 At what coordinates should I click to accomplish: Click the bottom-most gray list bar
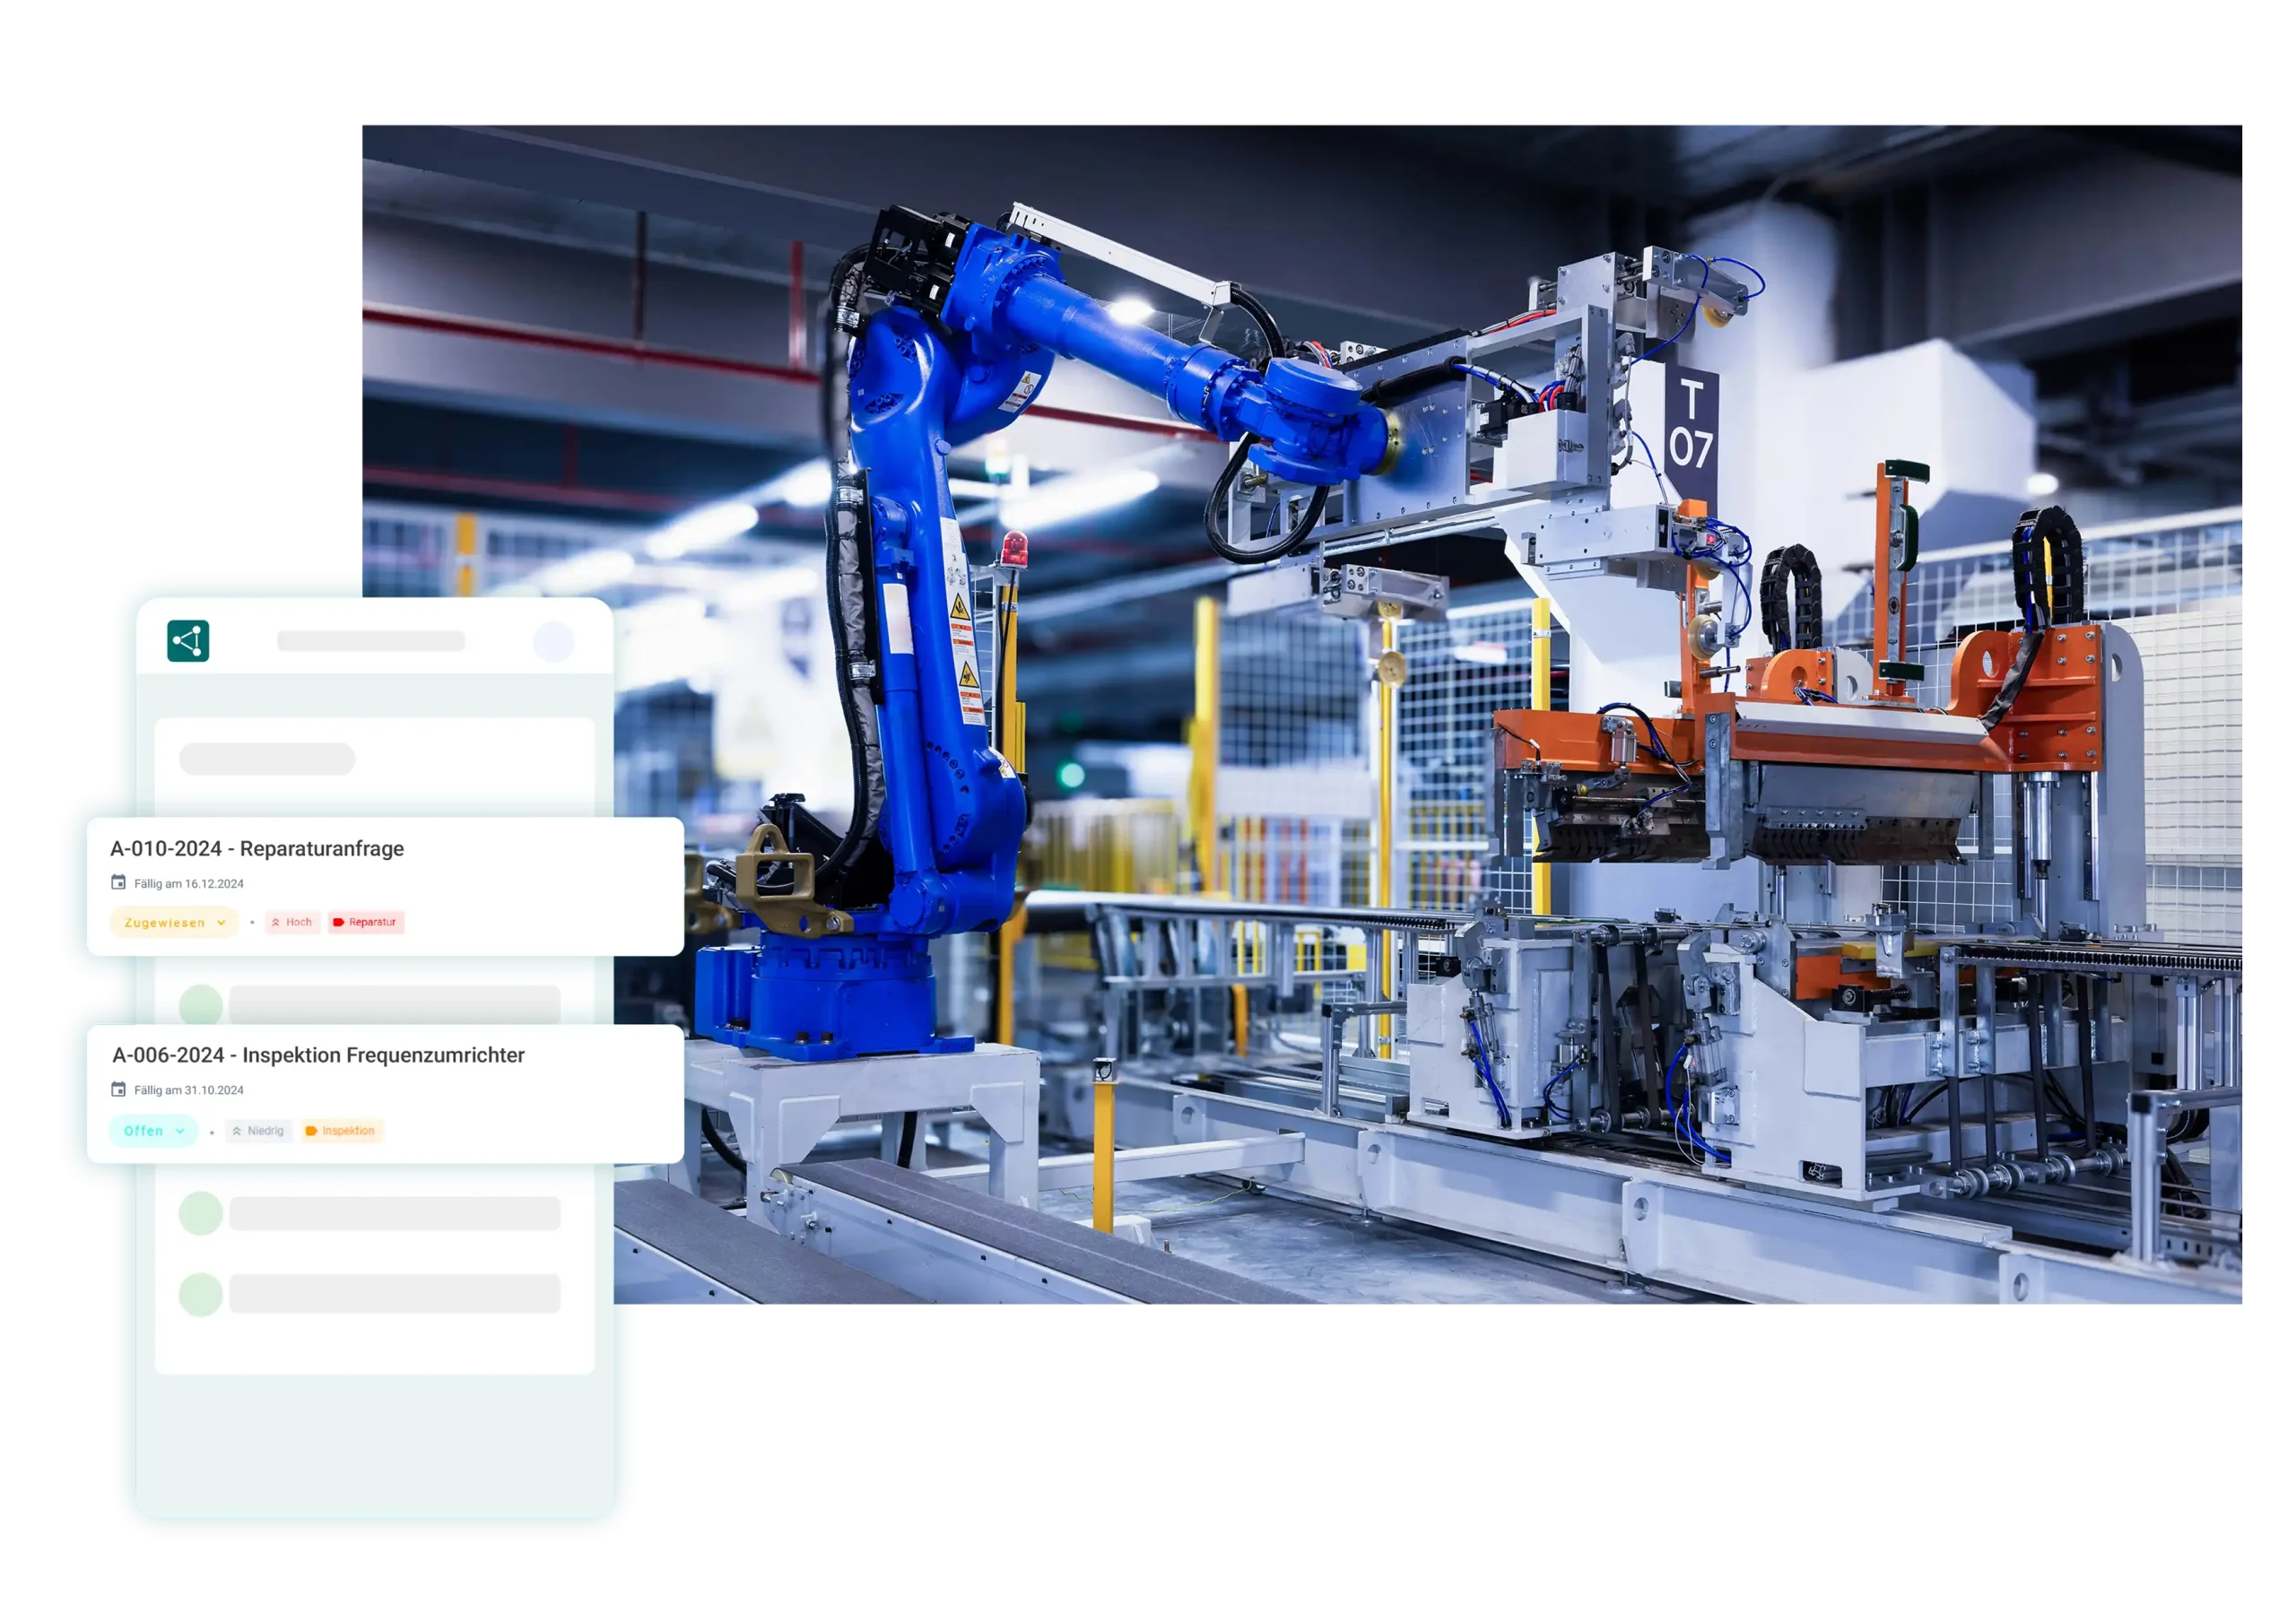click(394, 1294)
